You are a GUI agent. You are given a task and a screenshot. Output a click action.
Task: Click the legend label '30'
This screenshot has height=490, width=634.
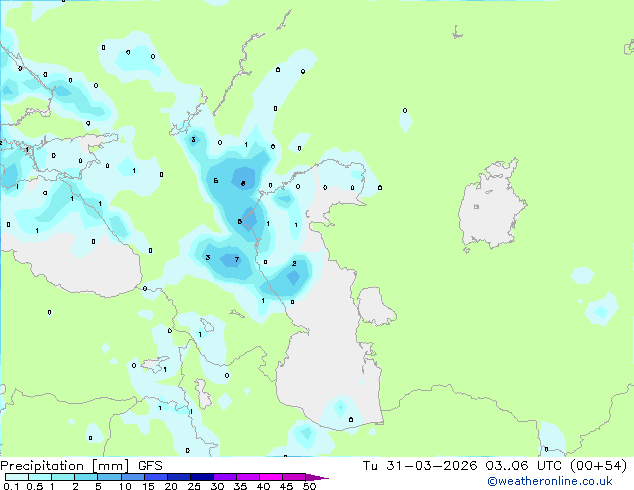(x=217, y=486)
